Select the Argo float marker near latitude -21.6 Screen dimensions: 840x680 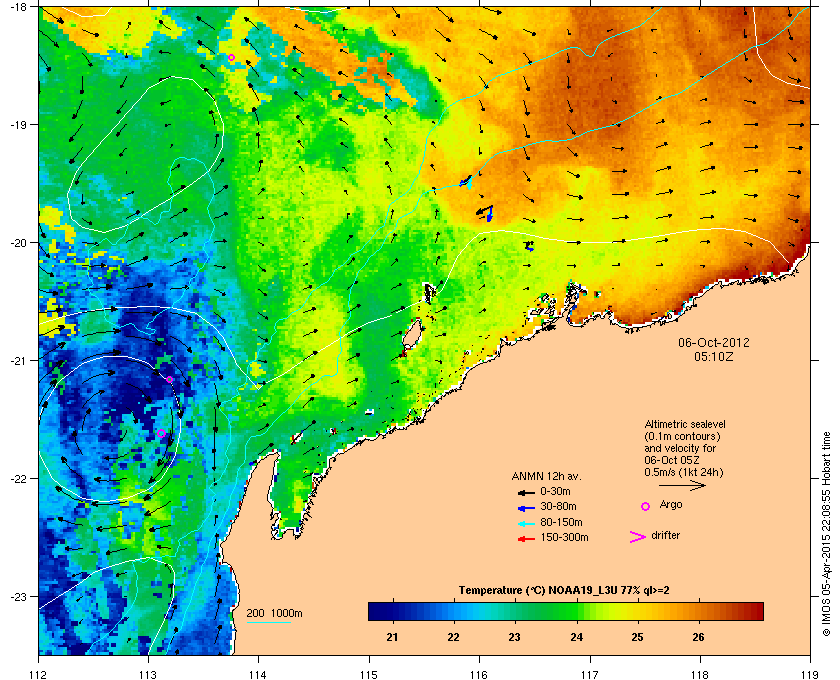[x=161, y=434]
